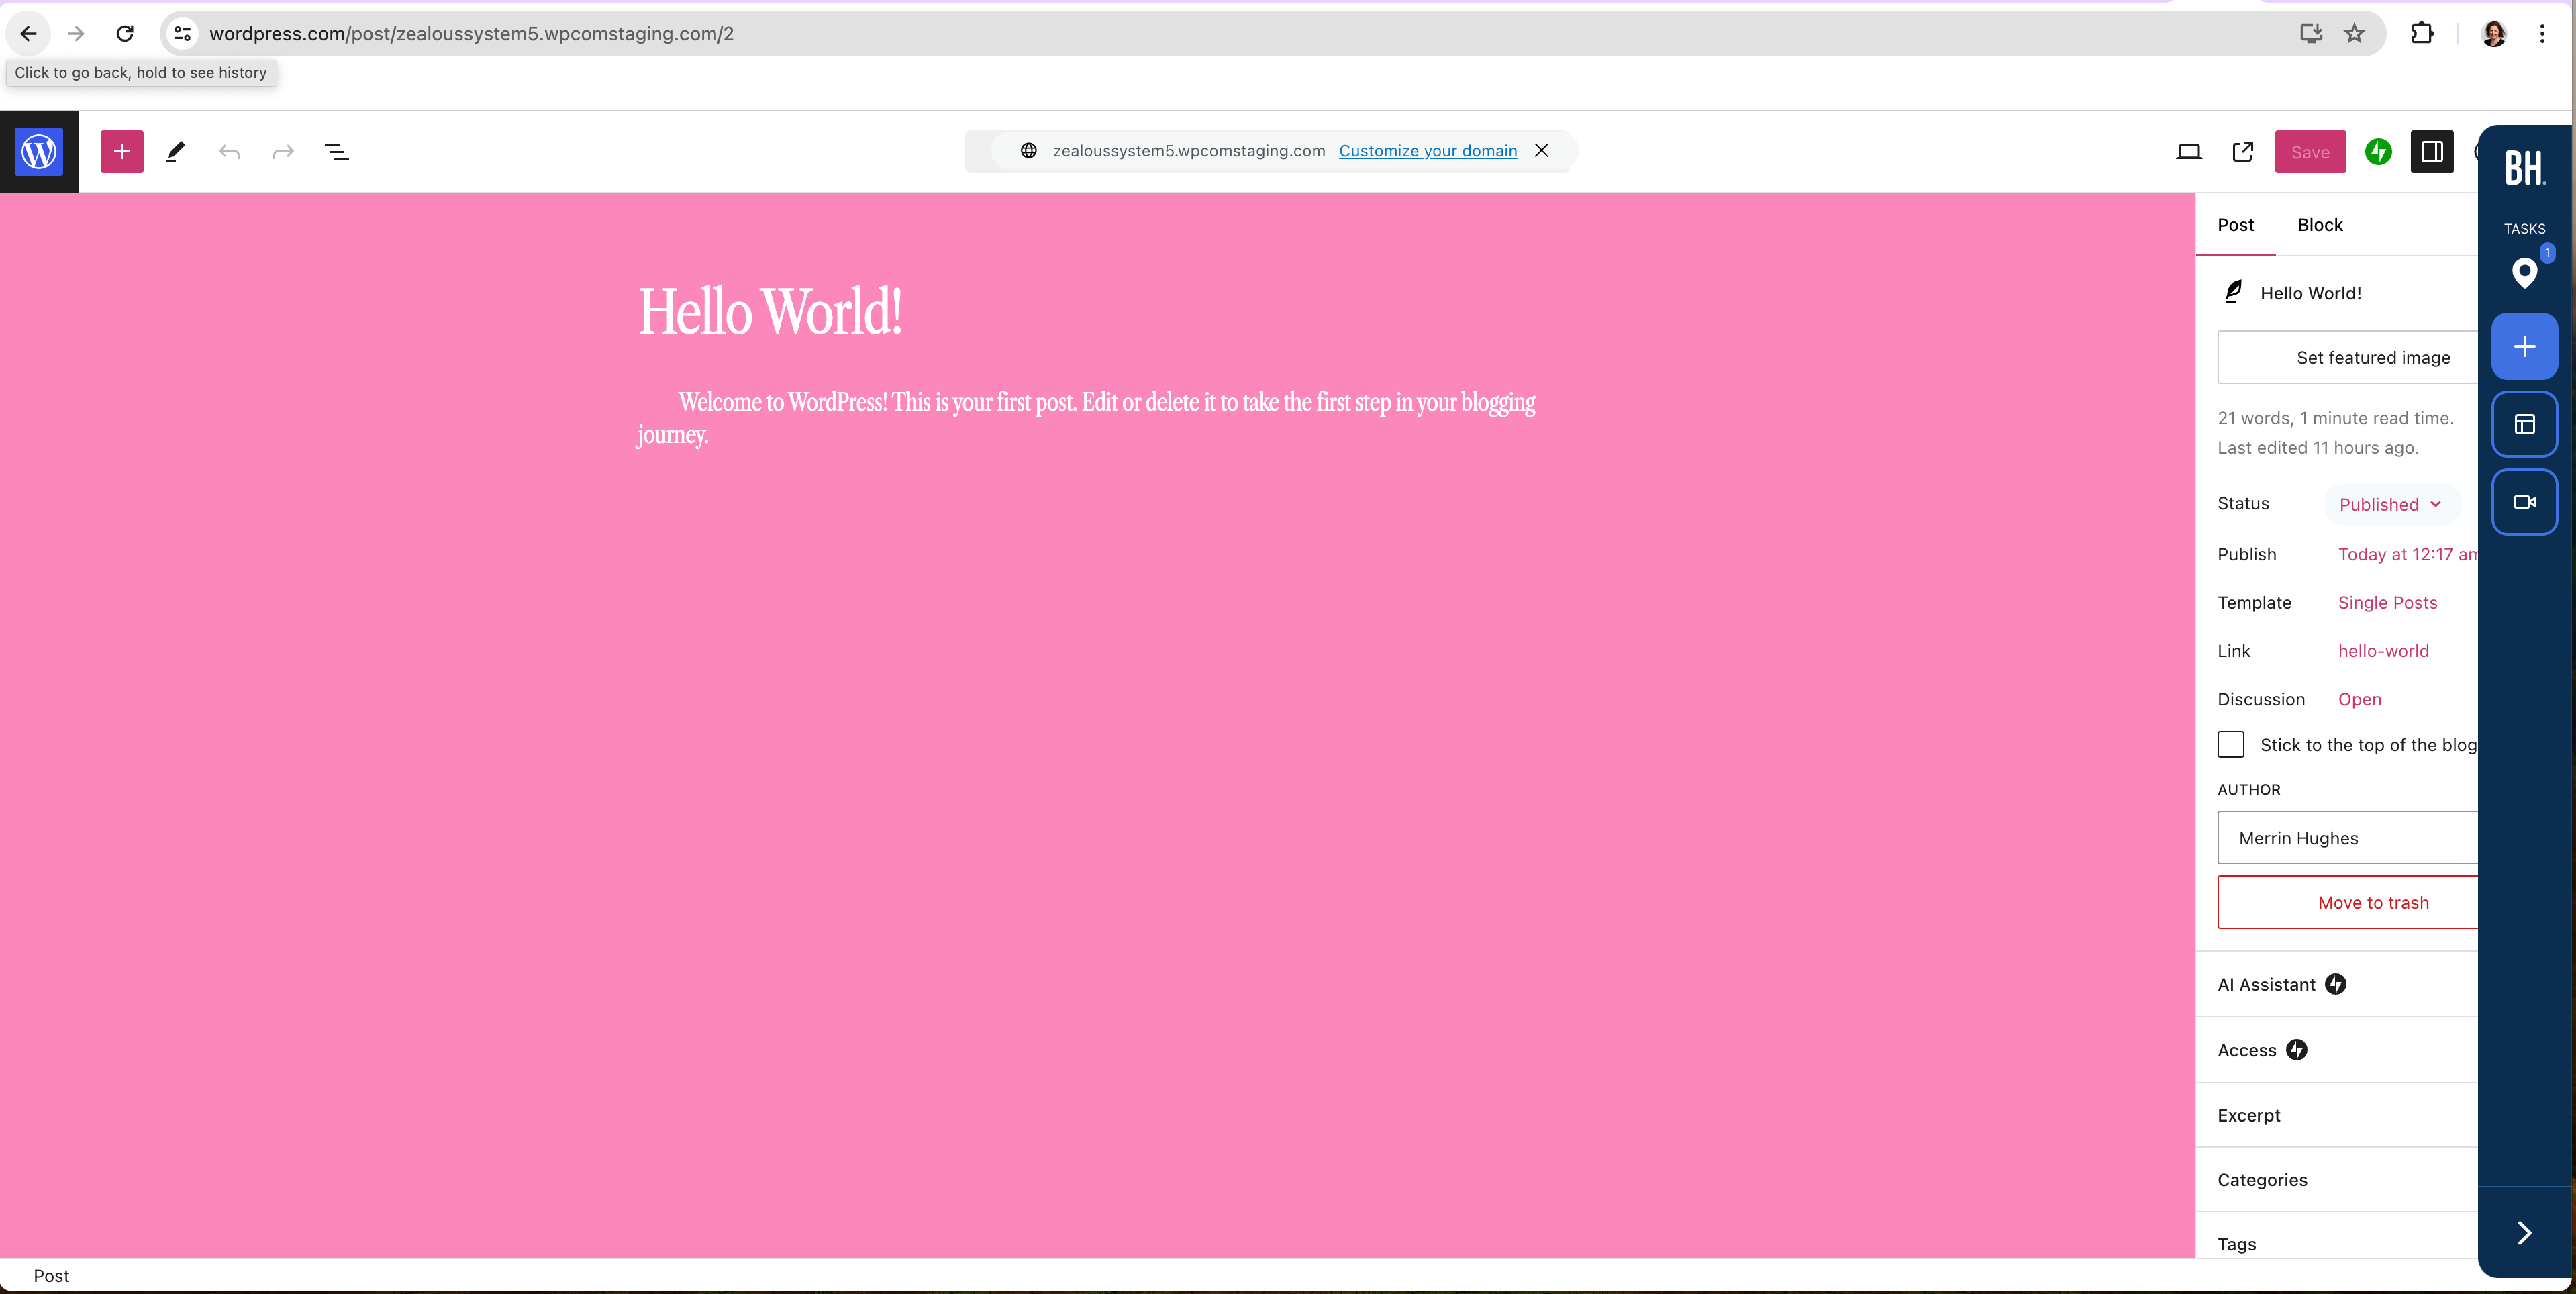Click the Single Posts template link
Image resolution: width=2576 pixels, height=1294 pixels.
click(2388, 602)
